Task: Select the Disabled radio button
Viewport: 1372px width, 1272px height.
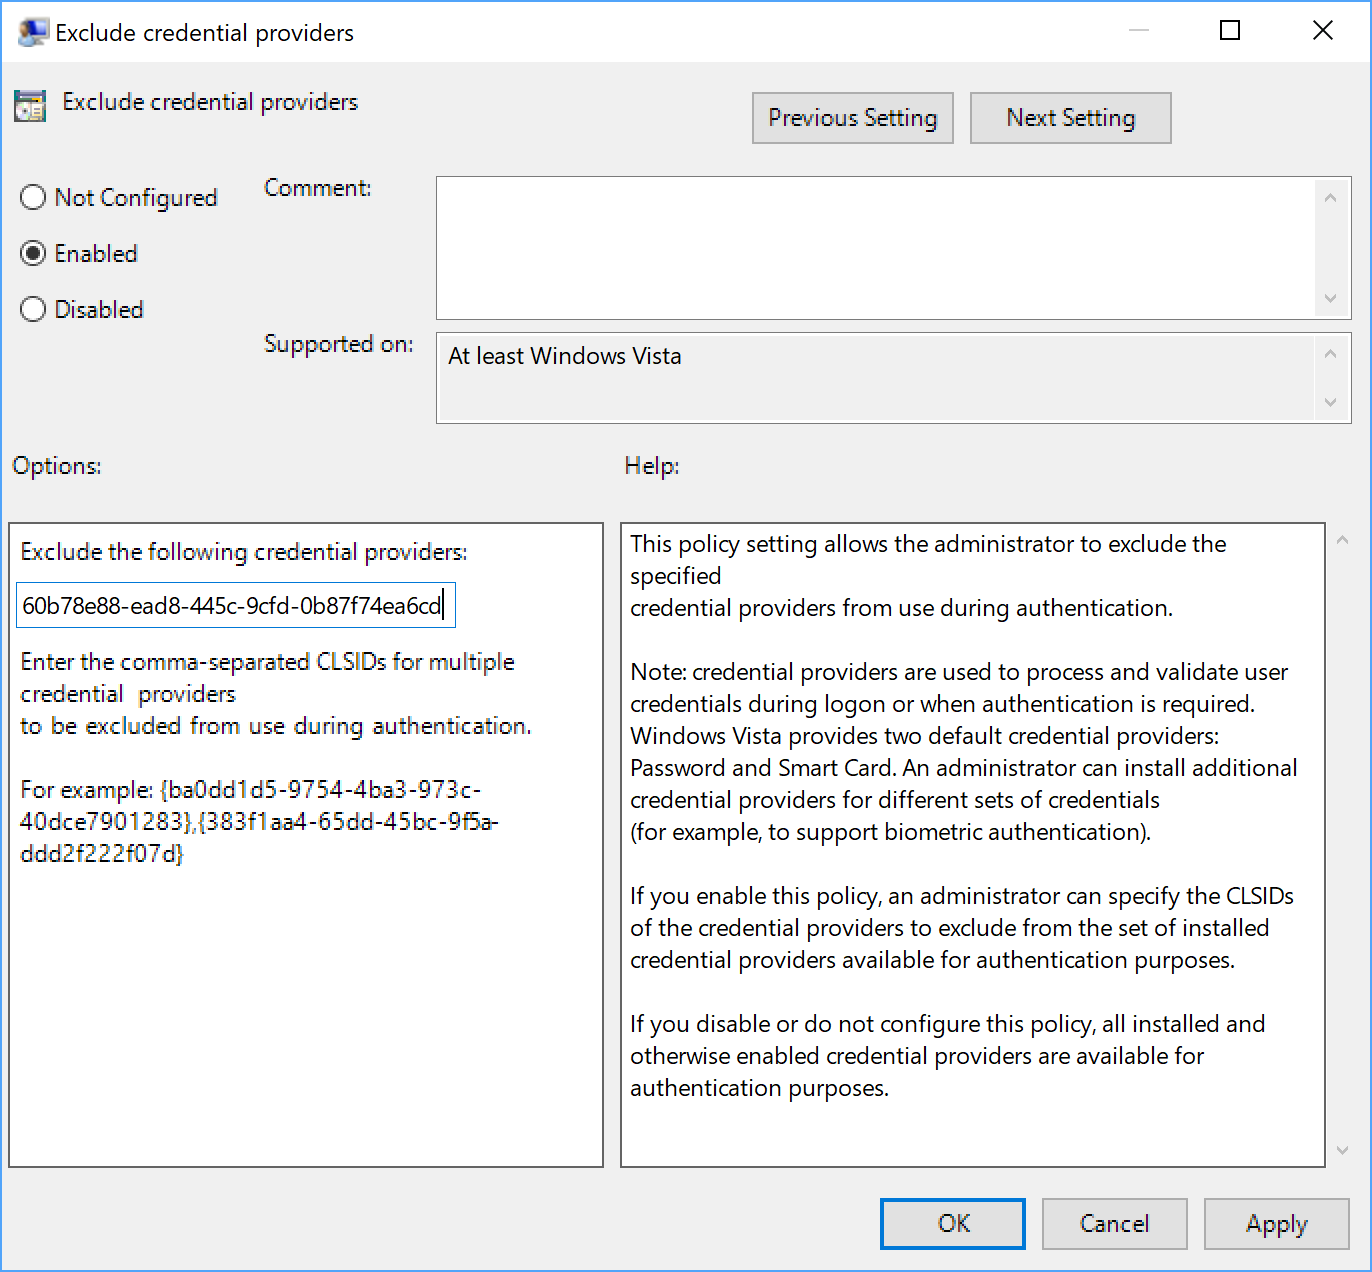Action: [33, 310]
